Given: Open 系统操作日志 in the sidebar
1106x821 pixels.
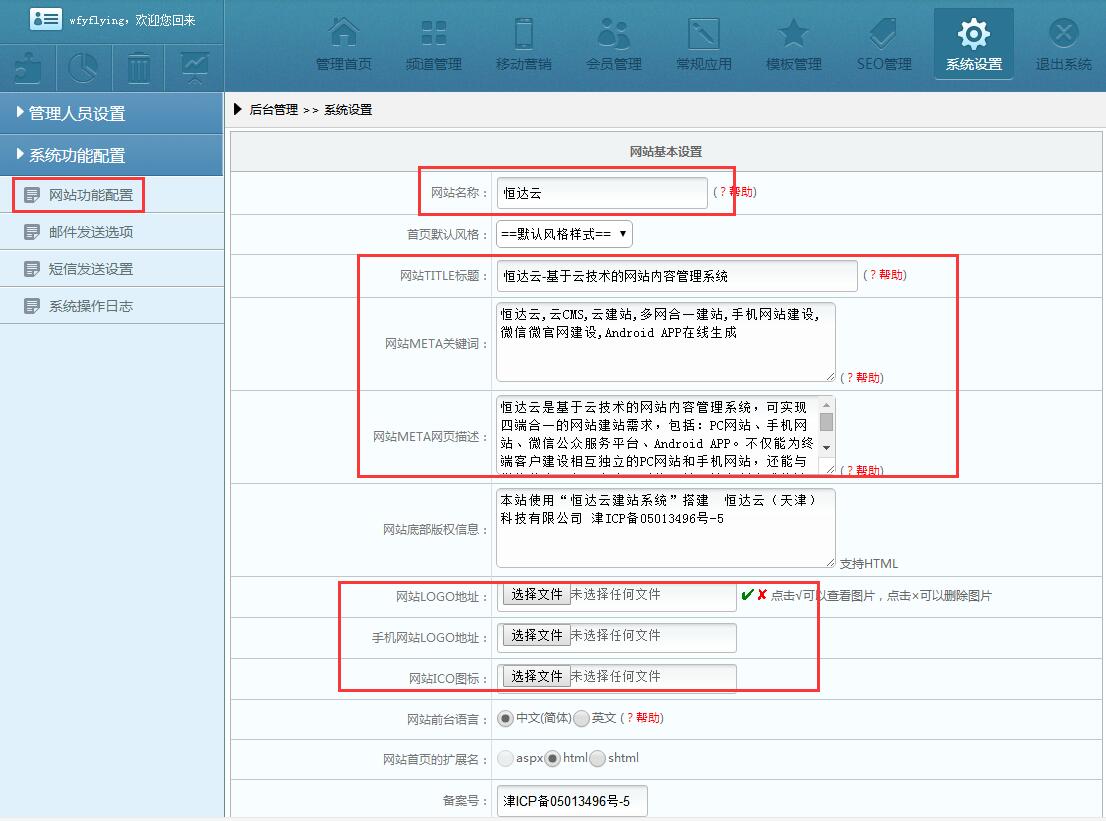Looking at the screenshot, I should point(90,306).
